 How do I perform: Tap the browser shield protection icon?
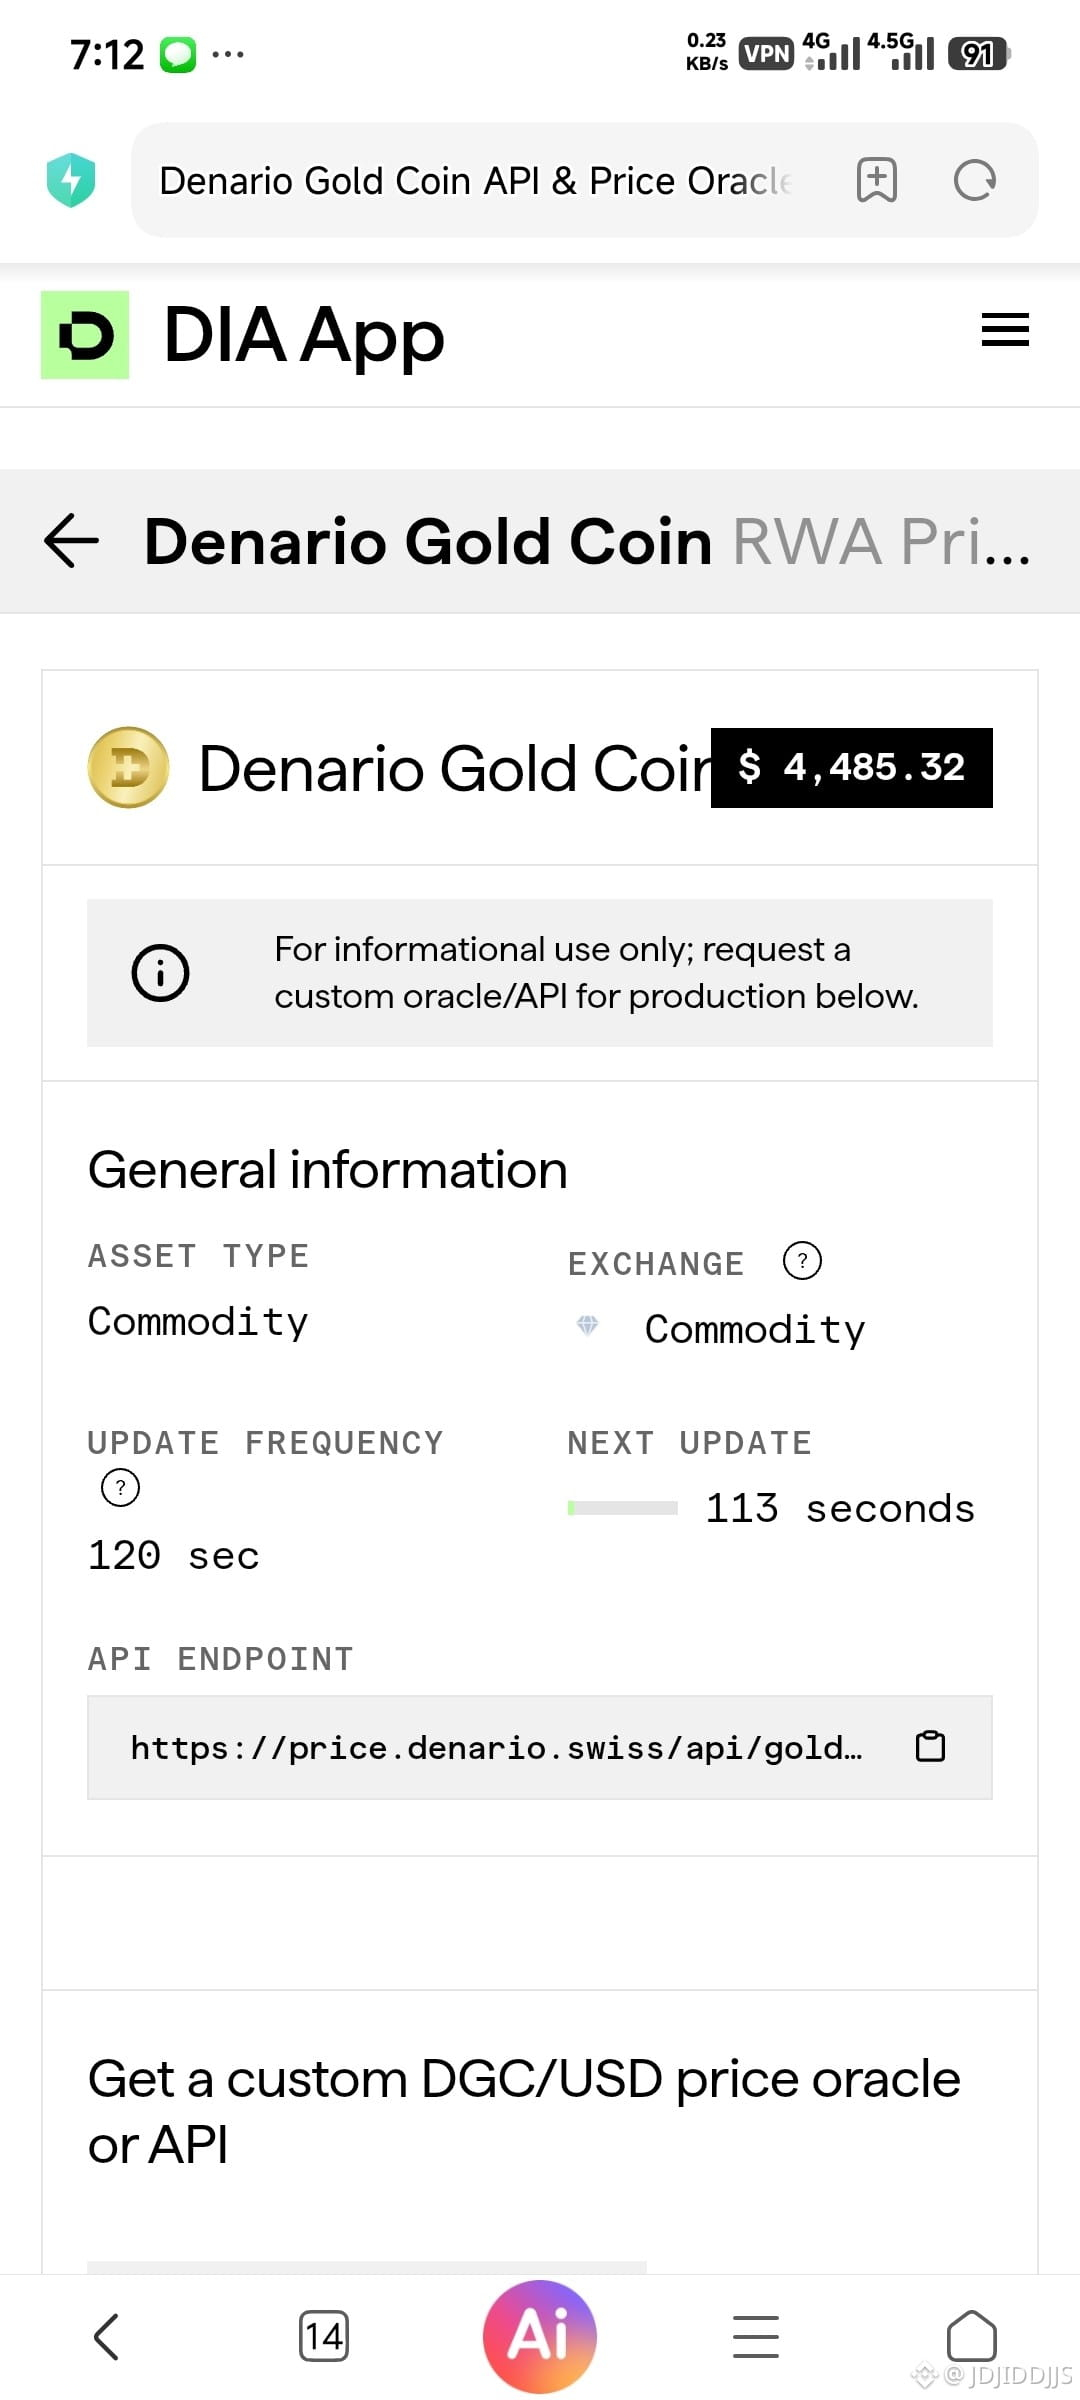(x=71, y=180)
